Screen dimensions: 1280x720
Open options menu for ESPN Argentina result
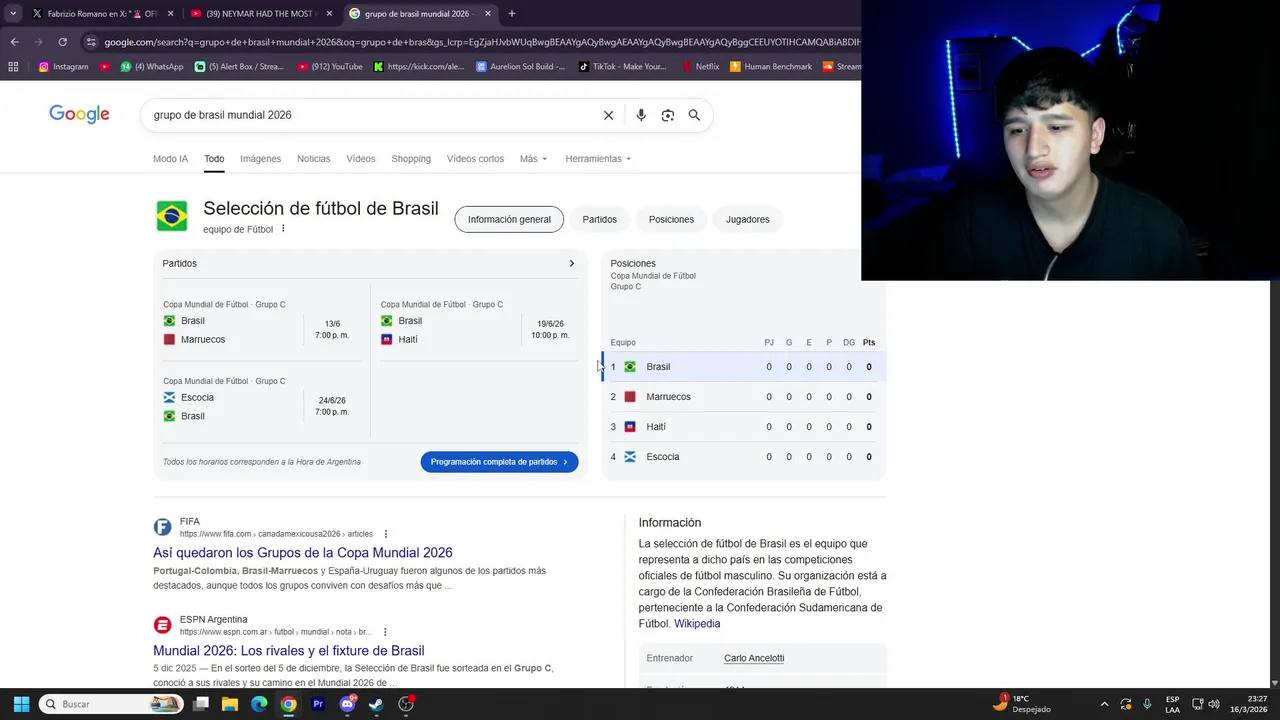point(384,632)
